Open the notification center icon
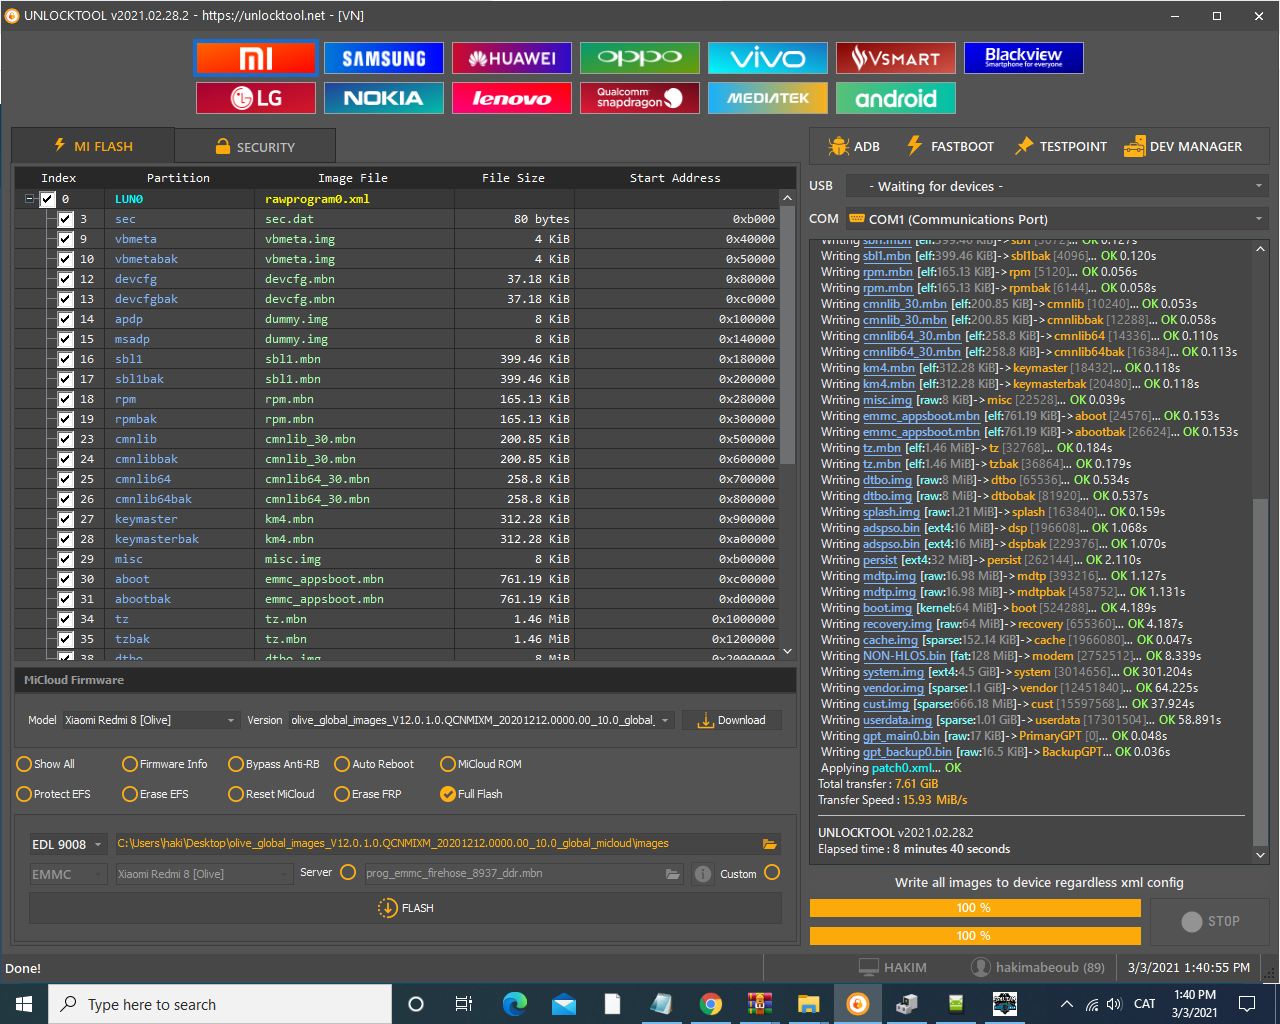The width and height of the screenshot is (1280, 1024). 1247,1004
